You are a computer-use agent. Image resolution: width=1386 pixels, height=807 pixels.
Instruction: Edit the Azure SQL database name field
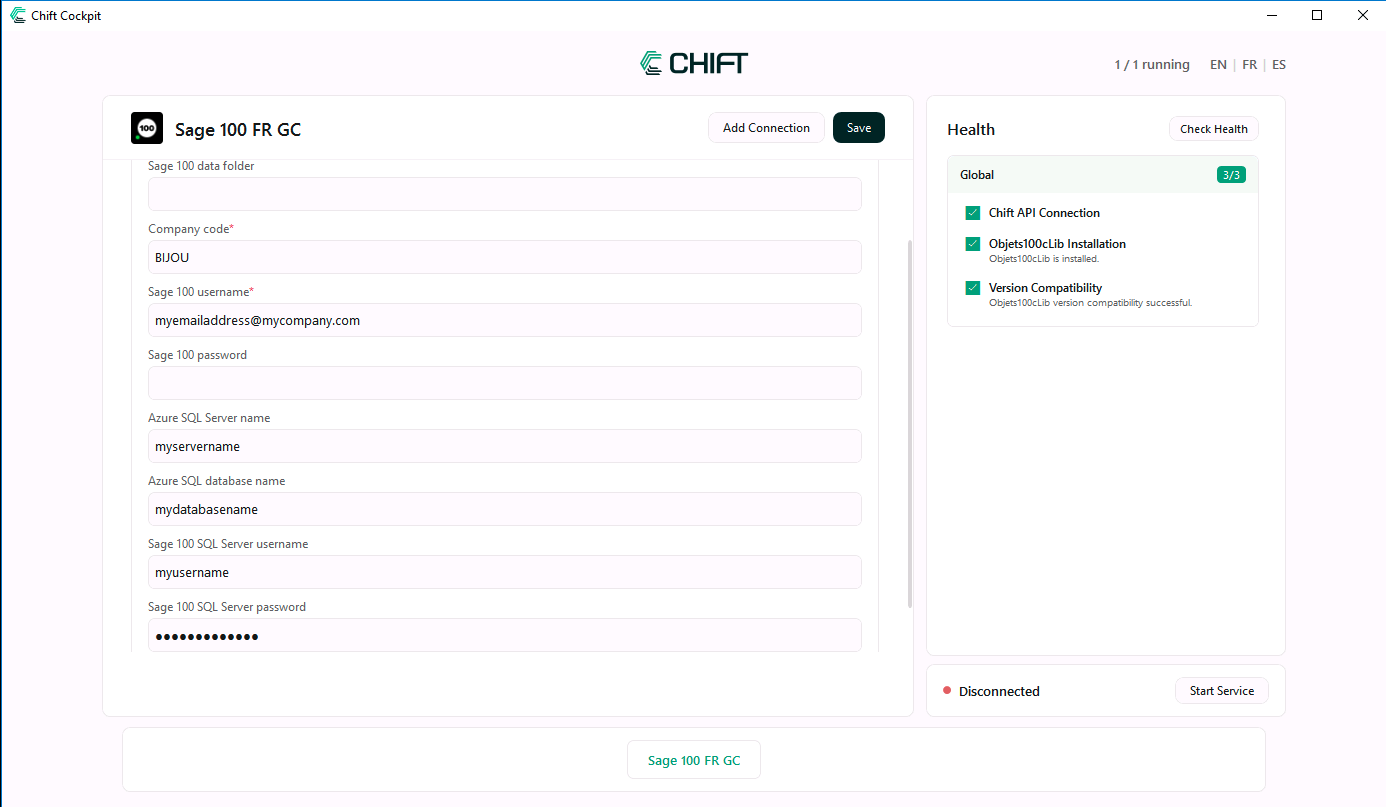click(x=505, y=509)
